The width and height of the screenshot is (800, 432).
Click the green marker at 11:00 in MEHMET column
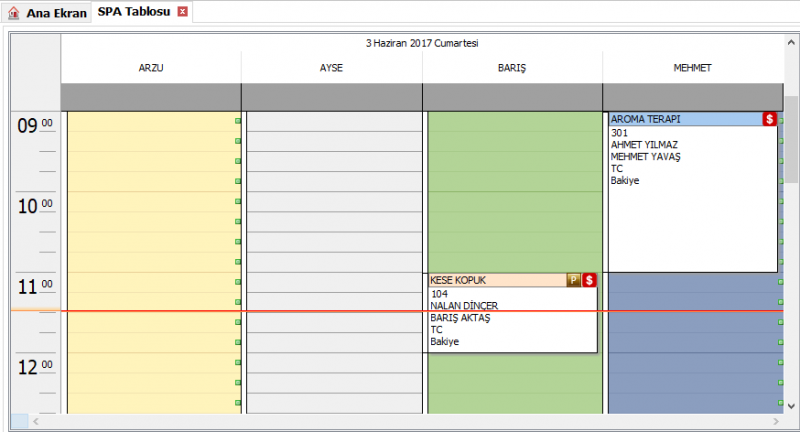(x=781, y=282)
